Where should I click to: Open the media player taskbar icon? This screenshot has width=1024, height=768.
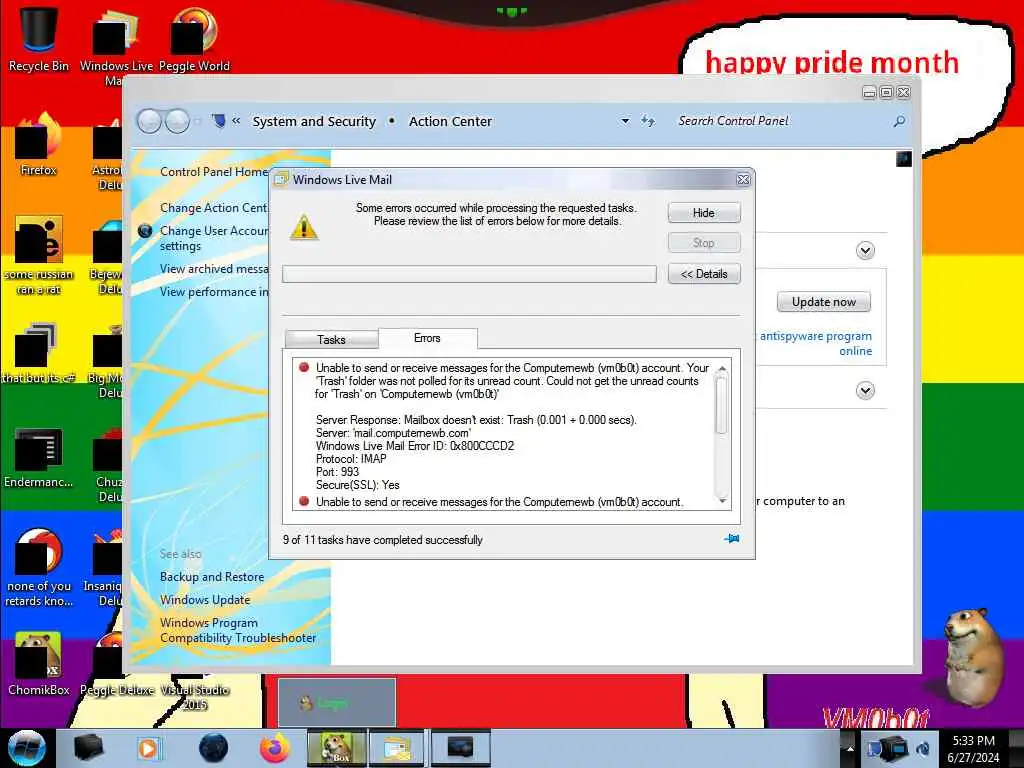[x=148, y=748]
